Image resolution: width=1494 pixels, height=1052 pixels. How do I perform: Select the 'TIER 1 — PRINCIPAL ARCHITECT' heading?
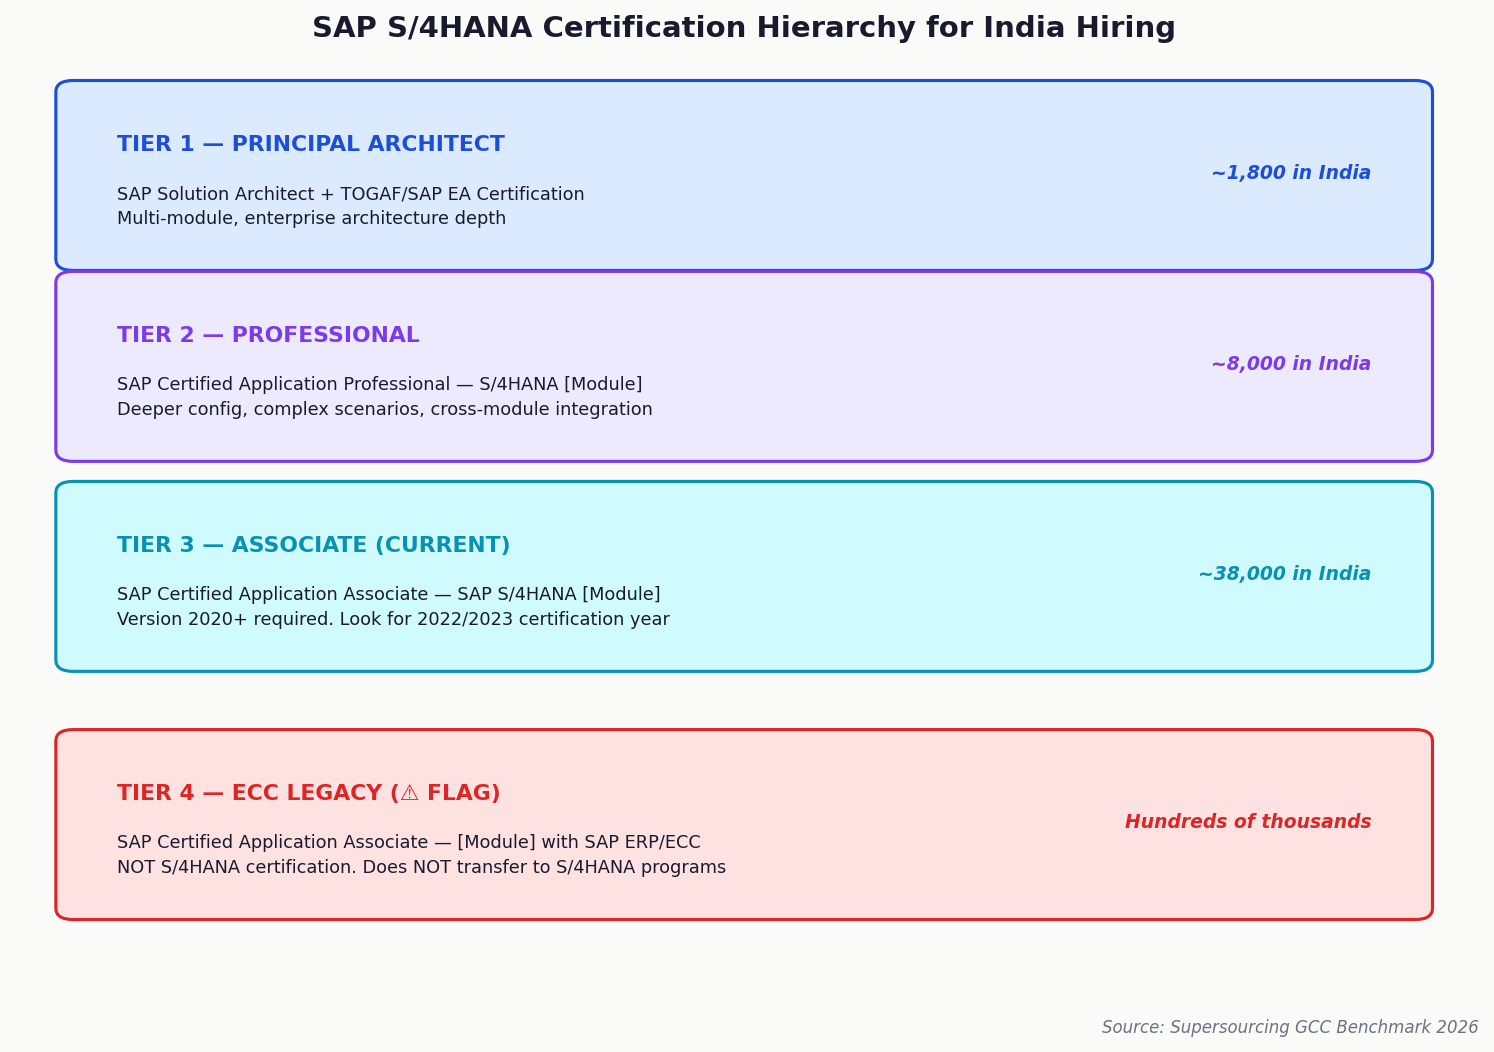(311, 145)
